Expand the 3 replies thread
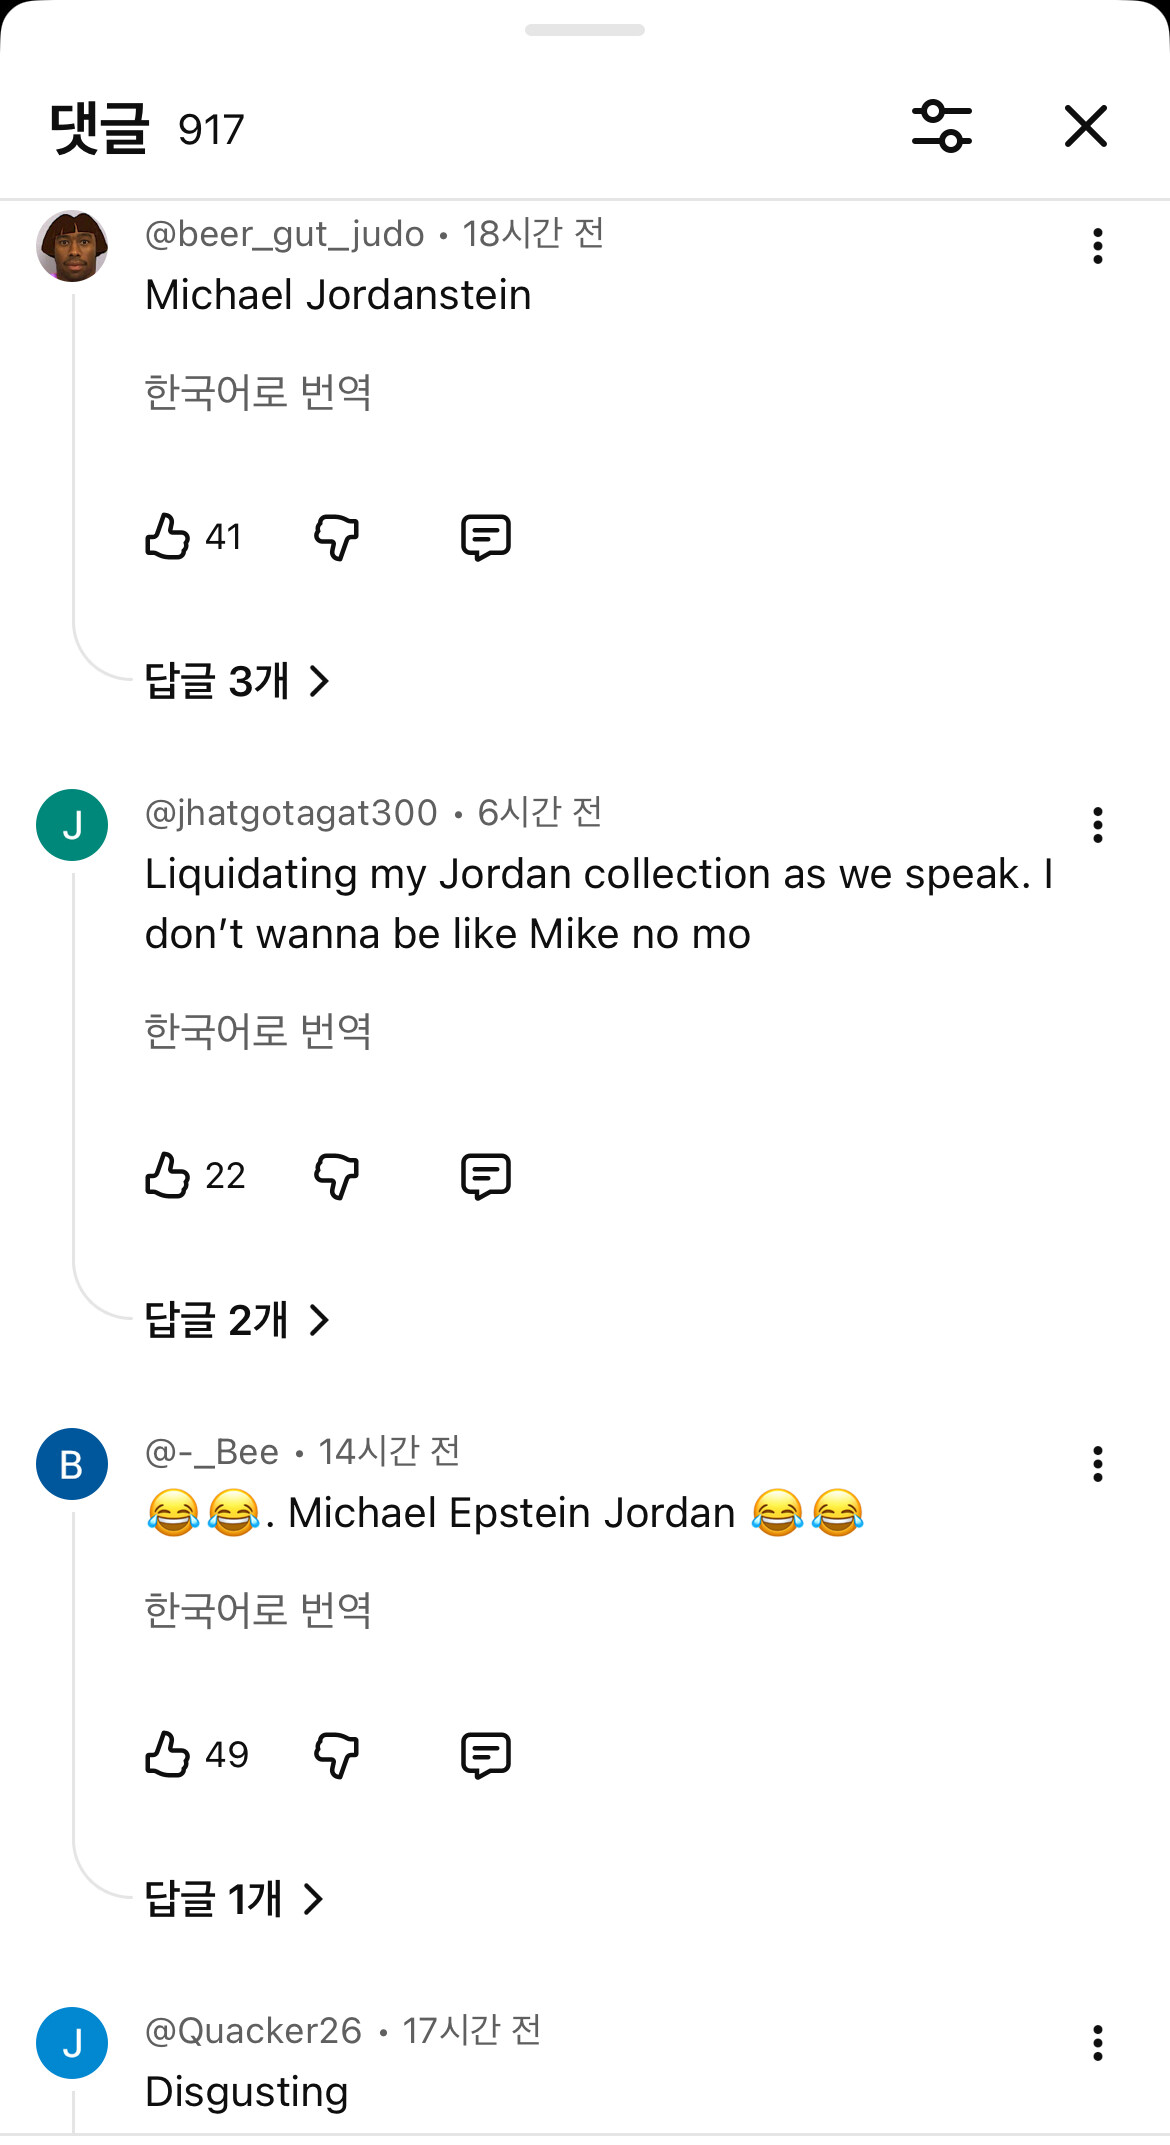The width and height of the screenshot is (1170, 2145). click(x=237, y=681)
